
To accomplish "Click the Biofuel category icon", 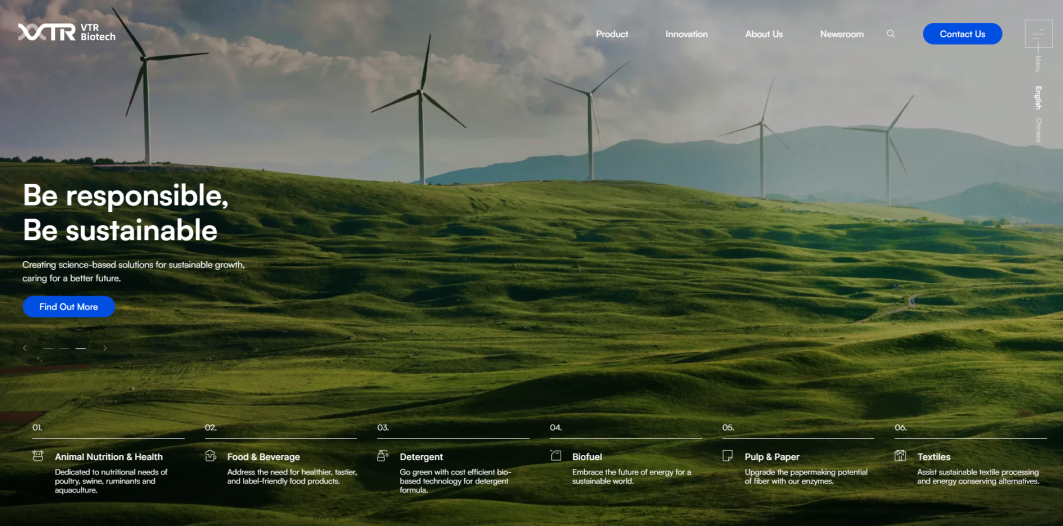I will [x=555, y=456].
